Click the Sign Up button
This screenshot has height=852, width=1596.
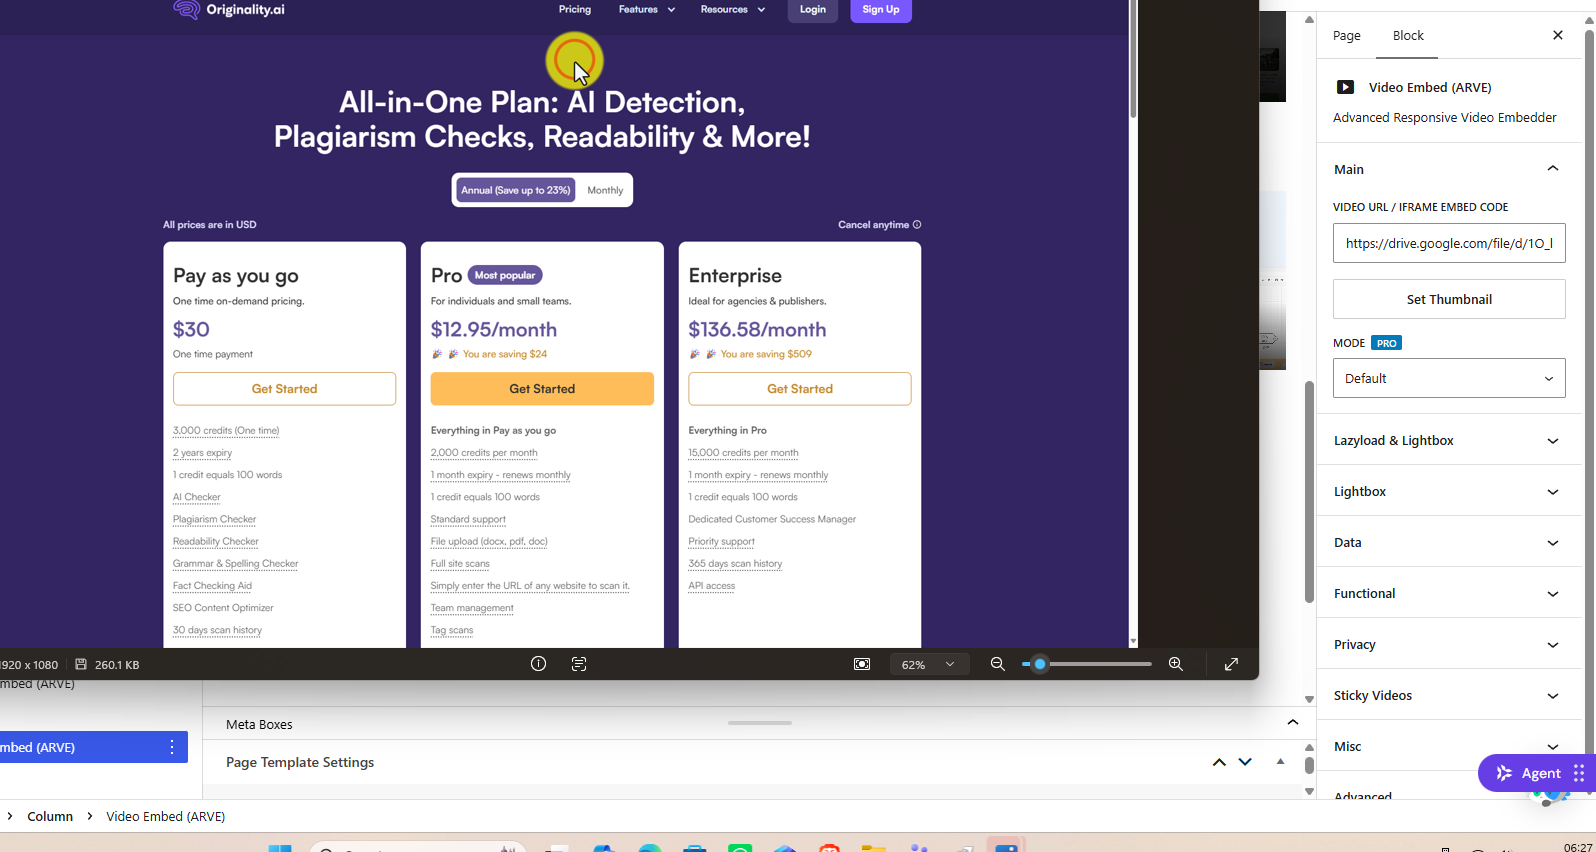coord(881,10)
